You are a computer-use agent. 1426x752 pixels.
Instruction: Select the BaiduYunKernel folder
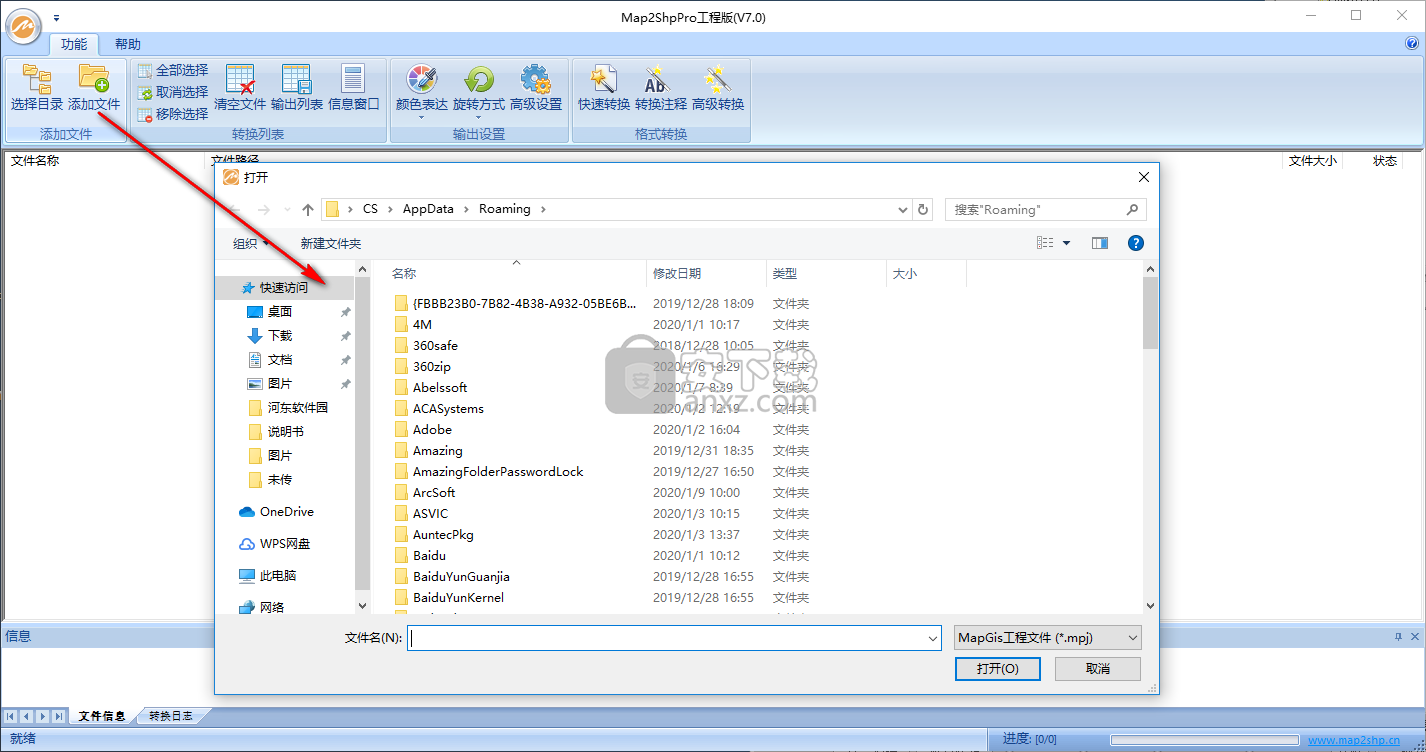[458, 597]
